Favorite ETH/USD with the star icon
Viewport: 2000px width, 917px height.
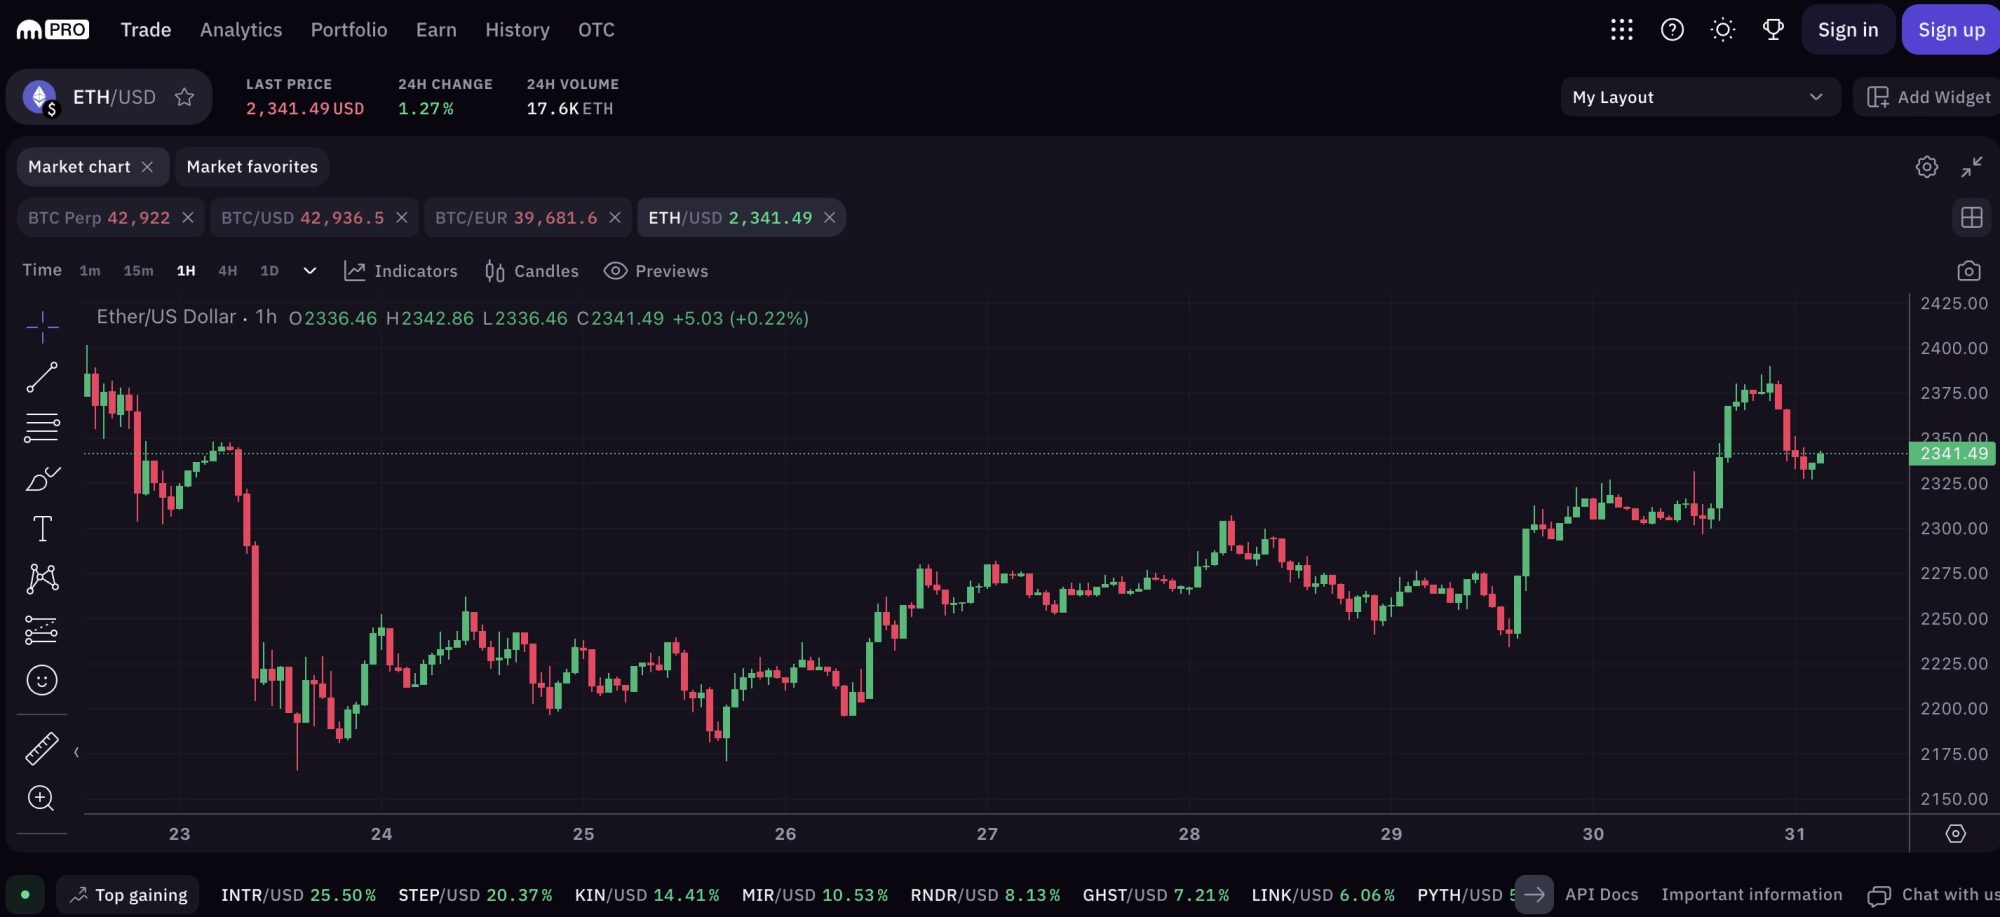184,97
